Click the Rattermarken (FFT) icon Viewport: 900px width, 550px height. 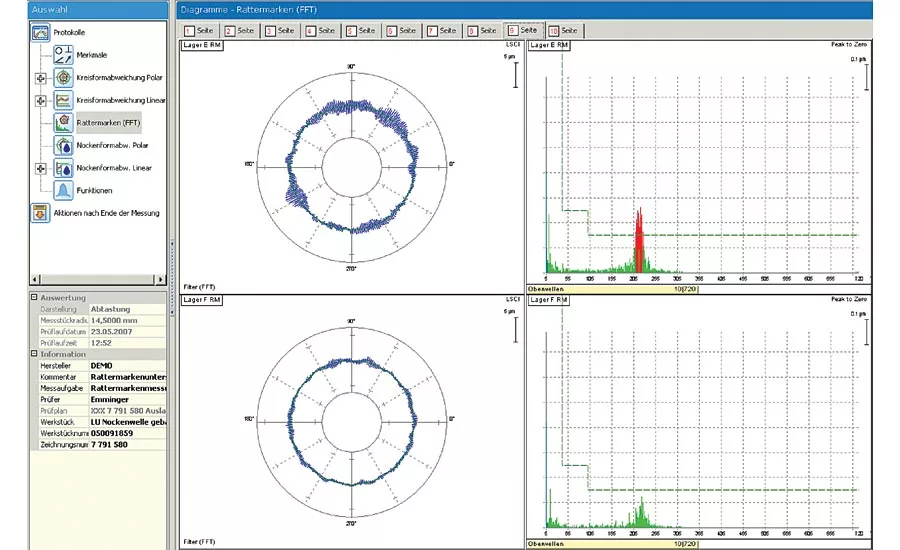[x=63, y=123]
